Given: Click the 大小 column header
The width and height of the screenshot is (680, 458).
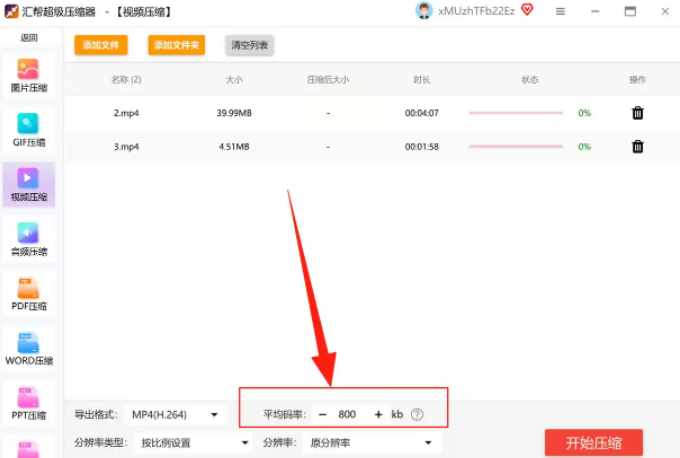Looking at the screenshot, I should (234, 79).
